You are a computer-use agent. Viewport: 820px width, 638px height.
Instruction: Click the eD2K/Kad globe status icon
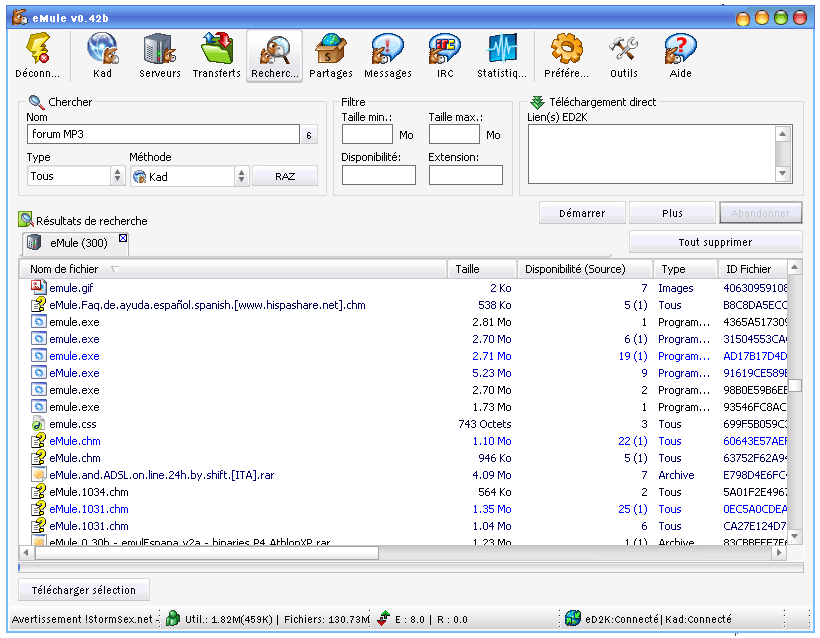point(573,618)
